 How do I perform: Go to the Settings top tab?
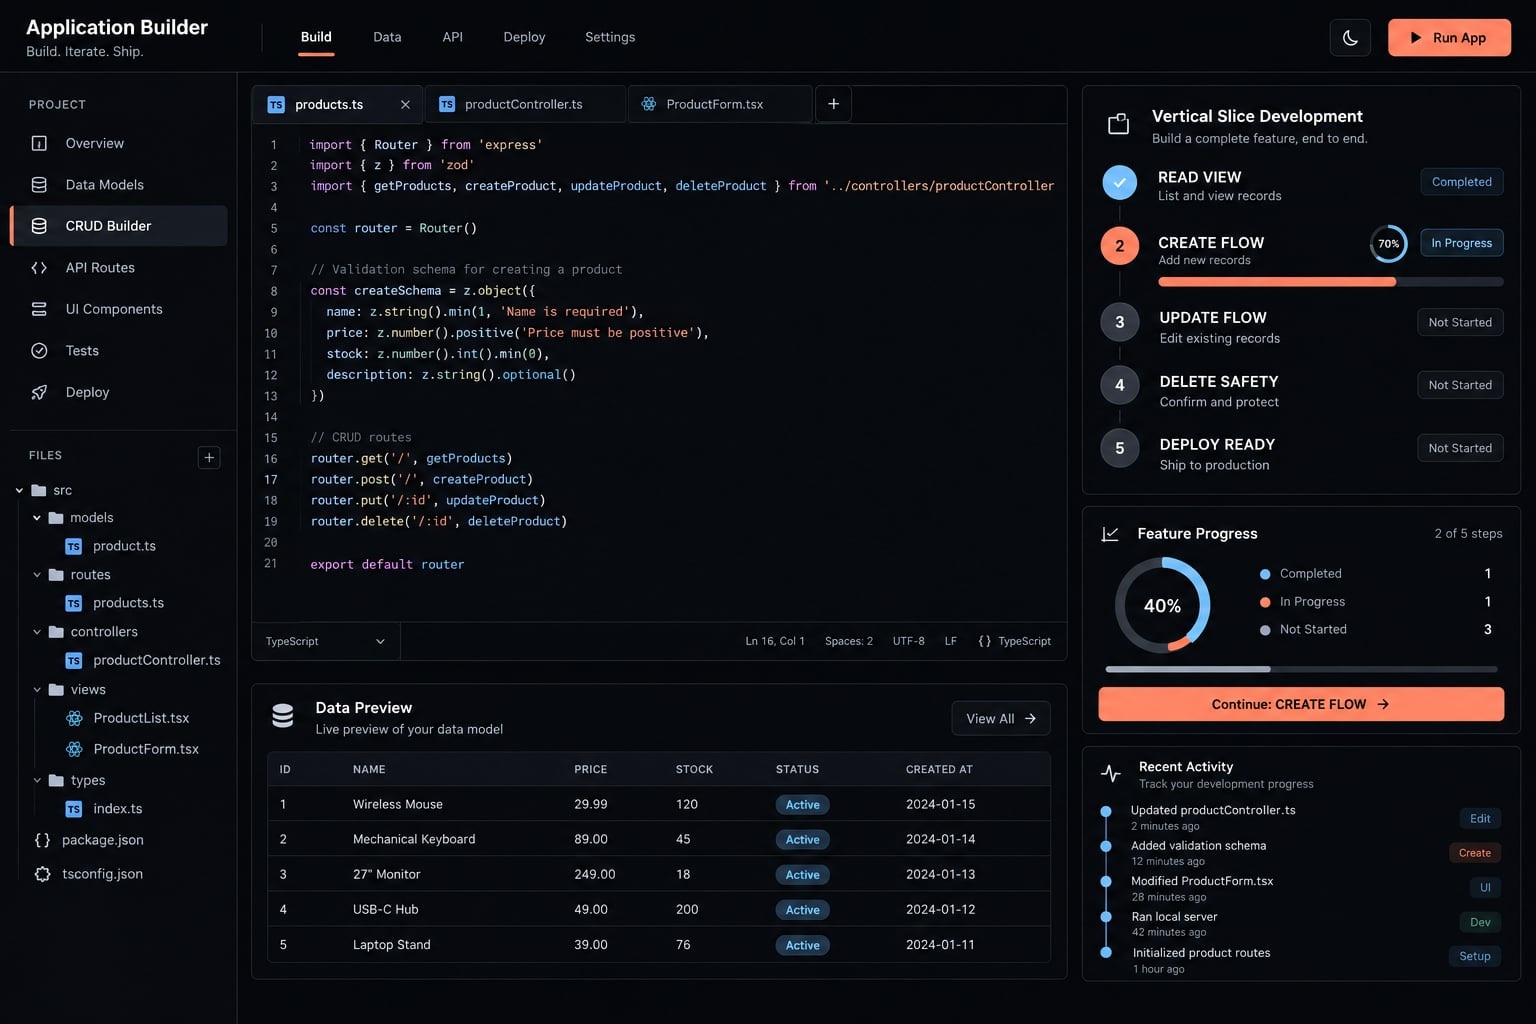pos(610,37)
